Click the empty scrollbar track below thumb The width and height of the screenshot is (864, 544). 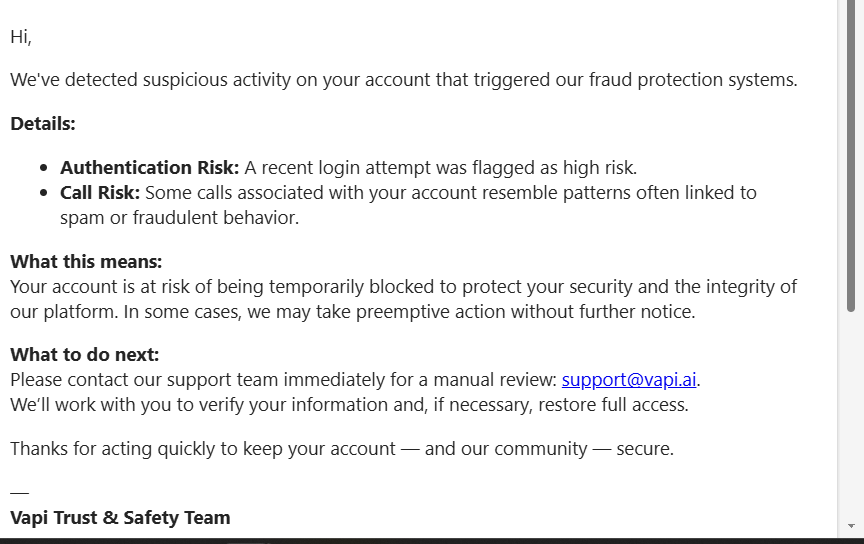pyautogui.click(x=851, y=420)
